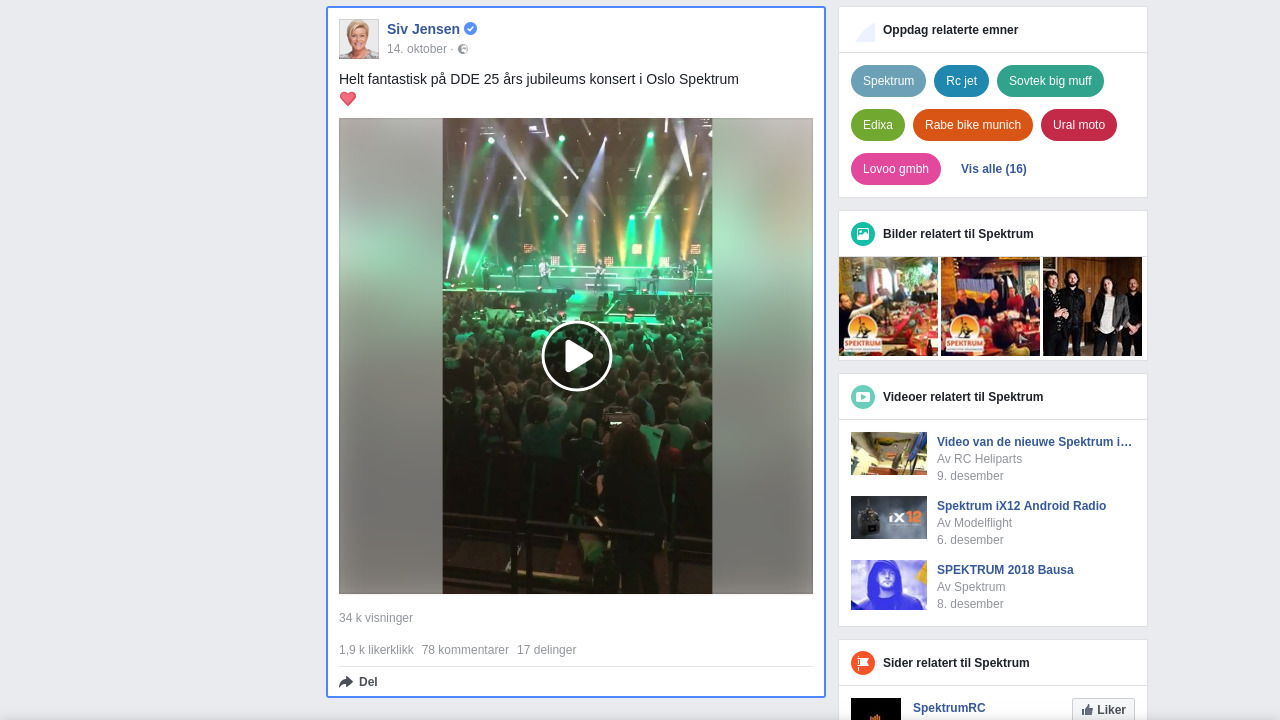Image resolution: width=1280 pixels, height=720 pixels.
Task: Open the SPEKTRUM 2018 Bausa thumbnail
Action: click(889, 585)
